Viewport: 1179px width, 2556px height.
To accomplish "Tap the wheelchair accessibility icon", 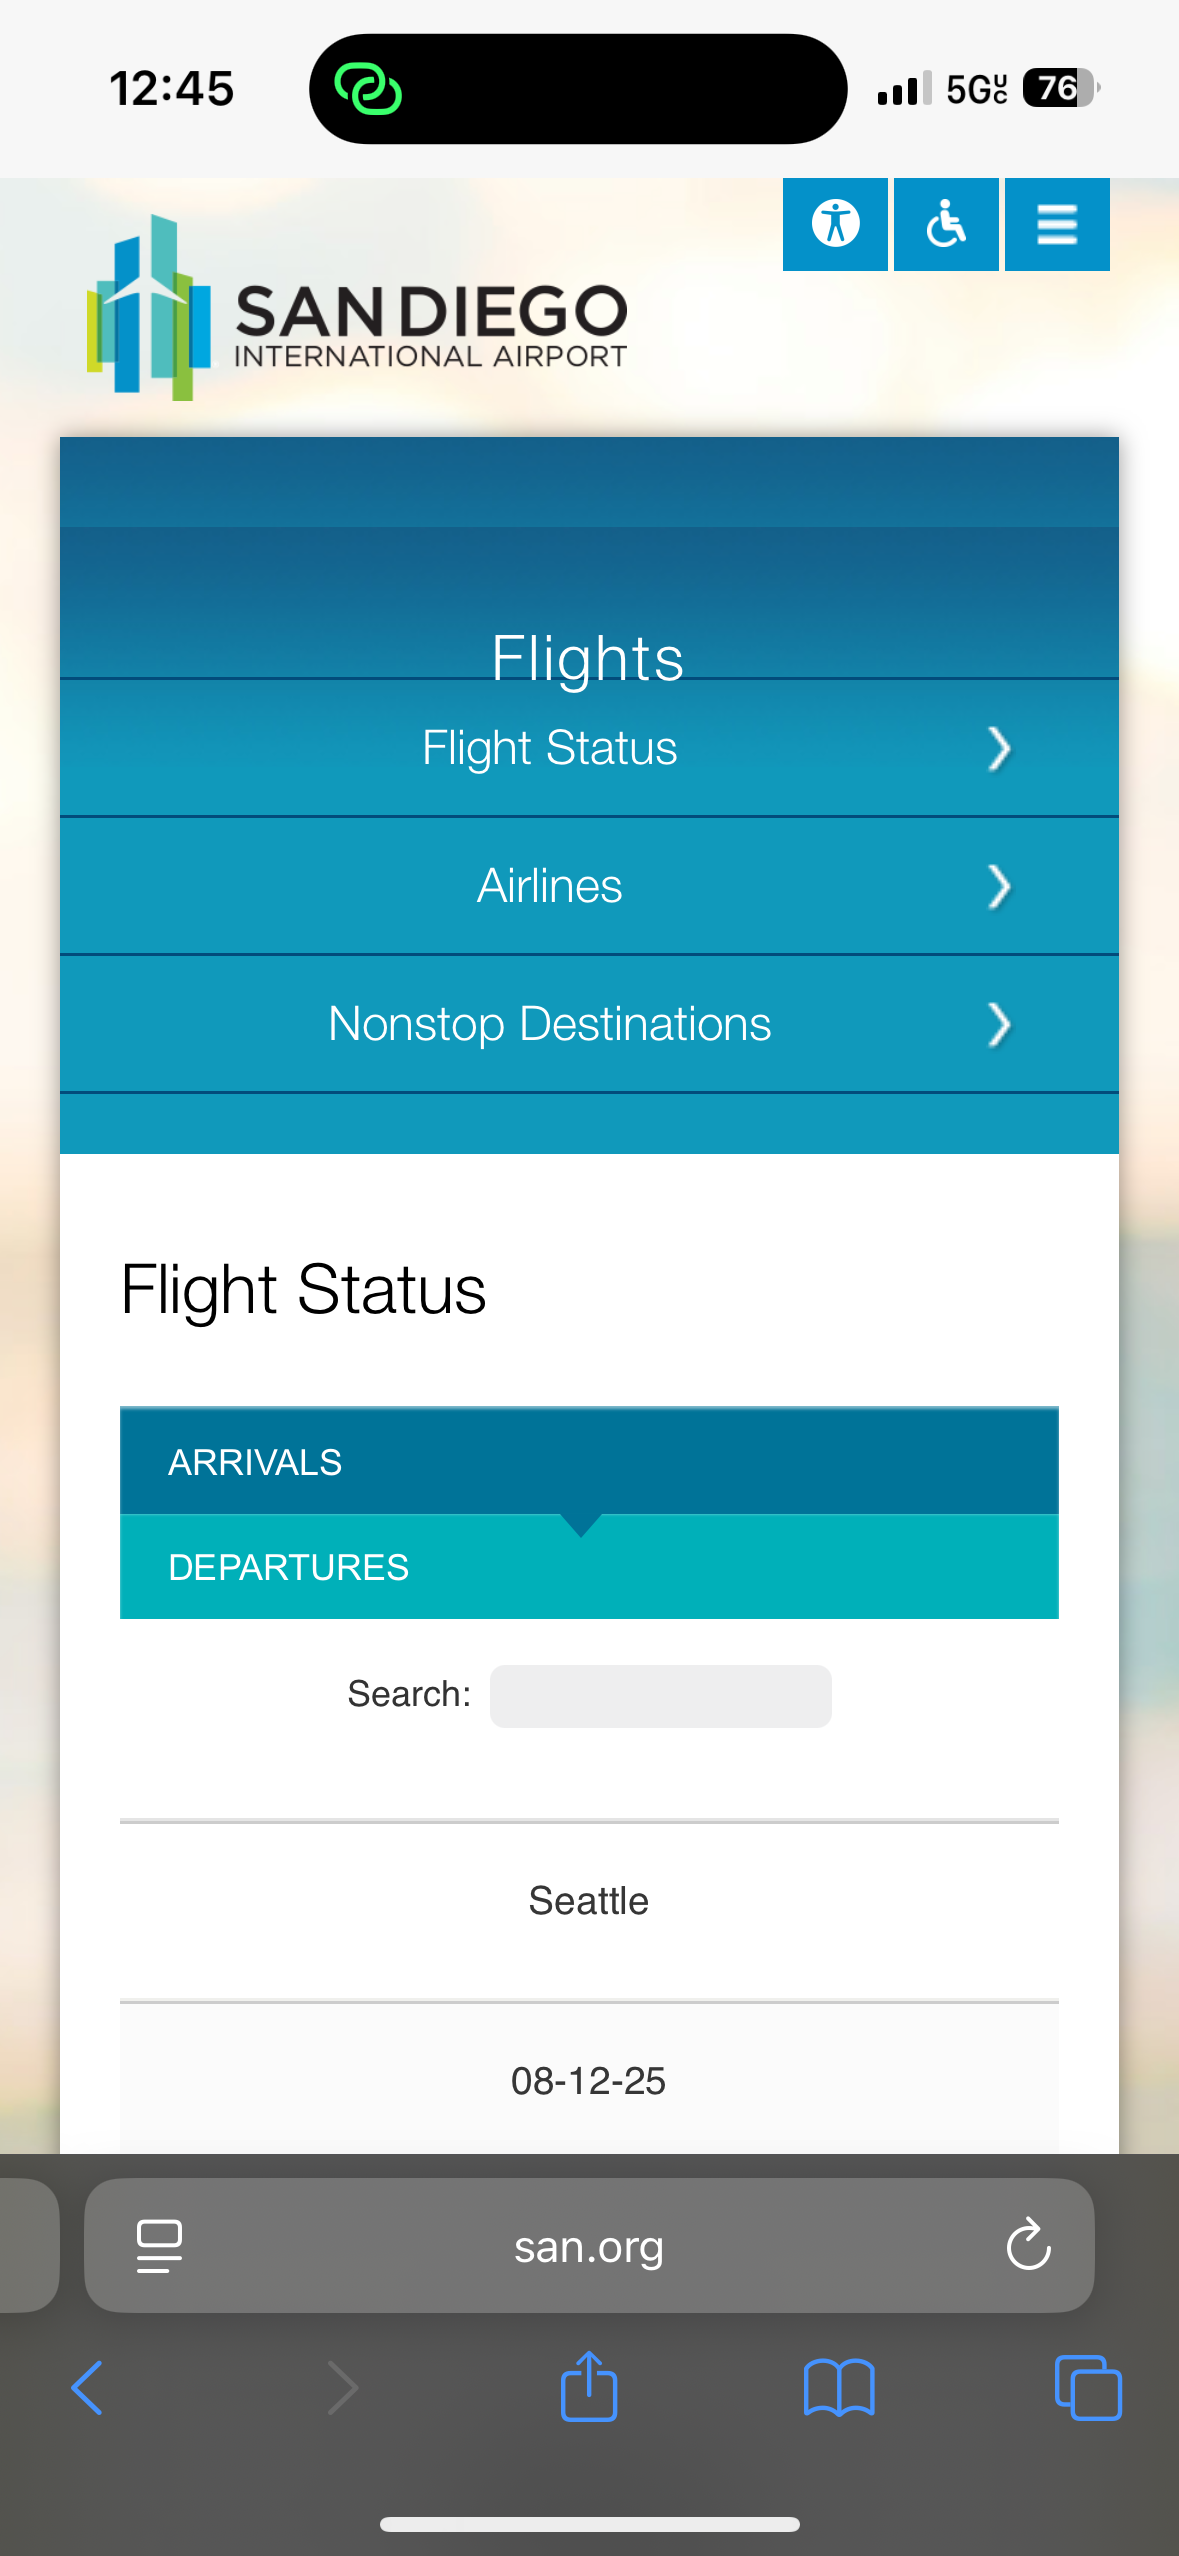I will click(946, 224).
